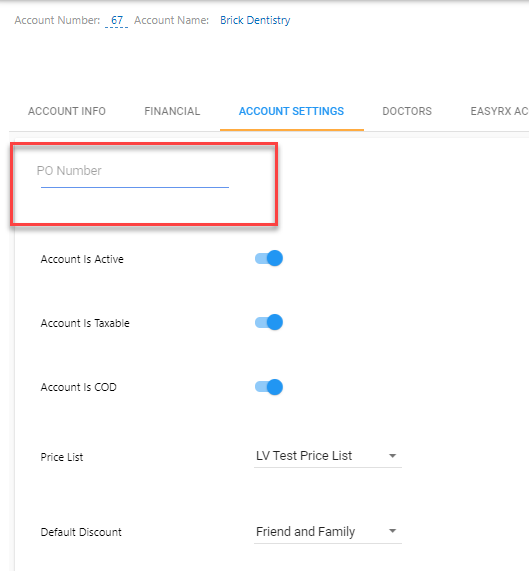Click the Account Is Active label
529x571 pixels.
tap(82, 259)
